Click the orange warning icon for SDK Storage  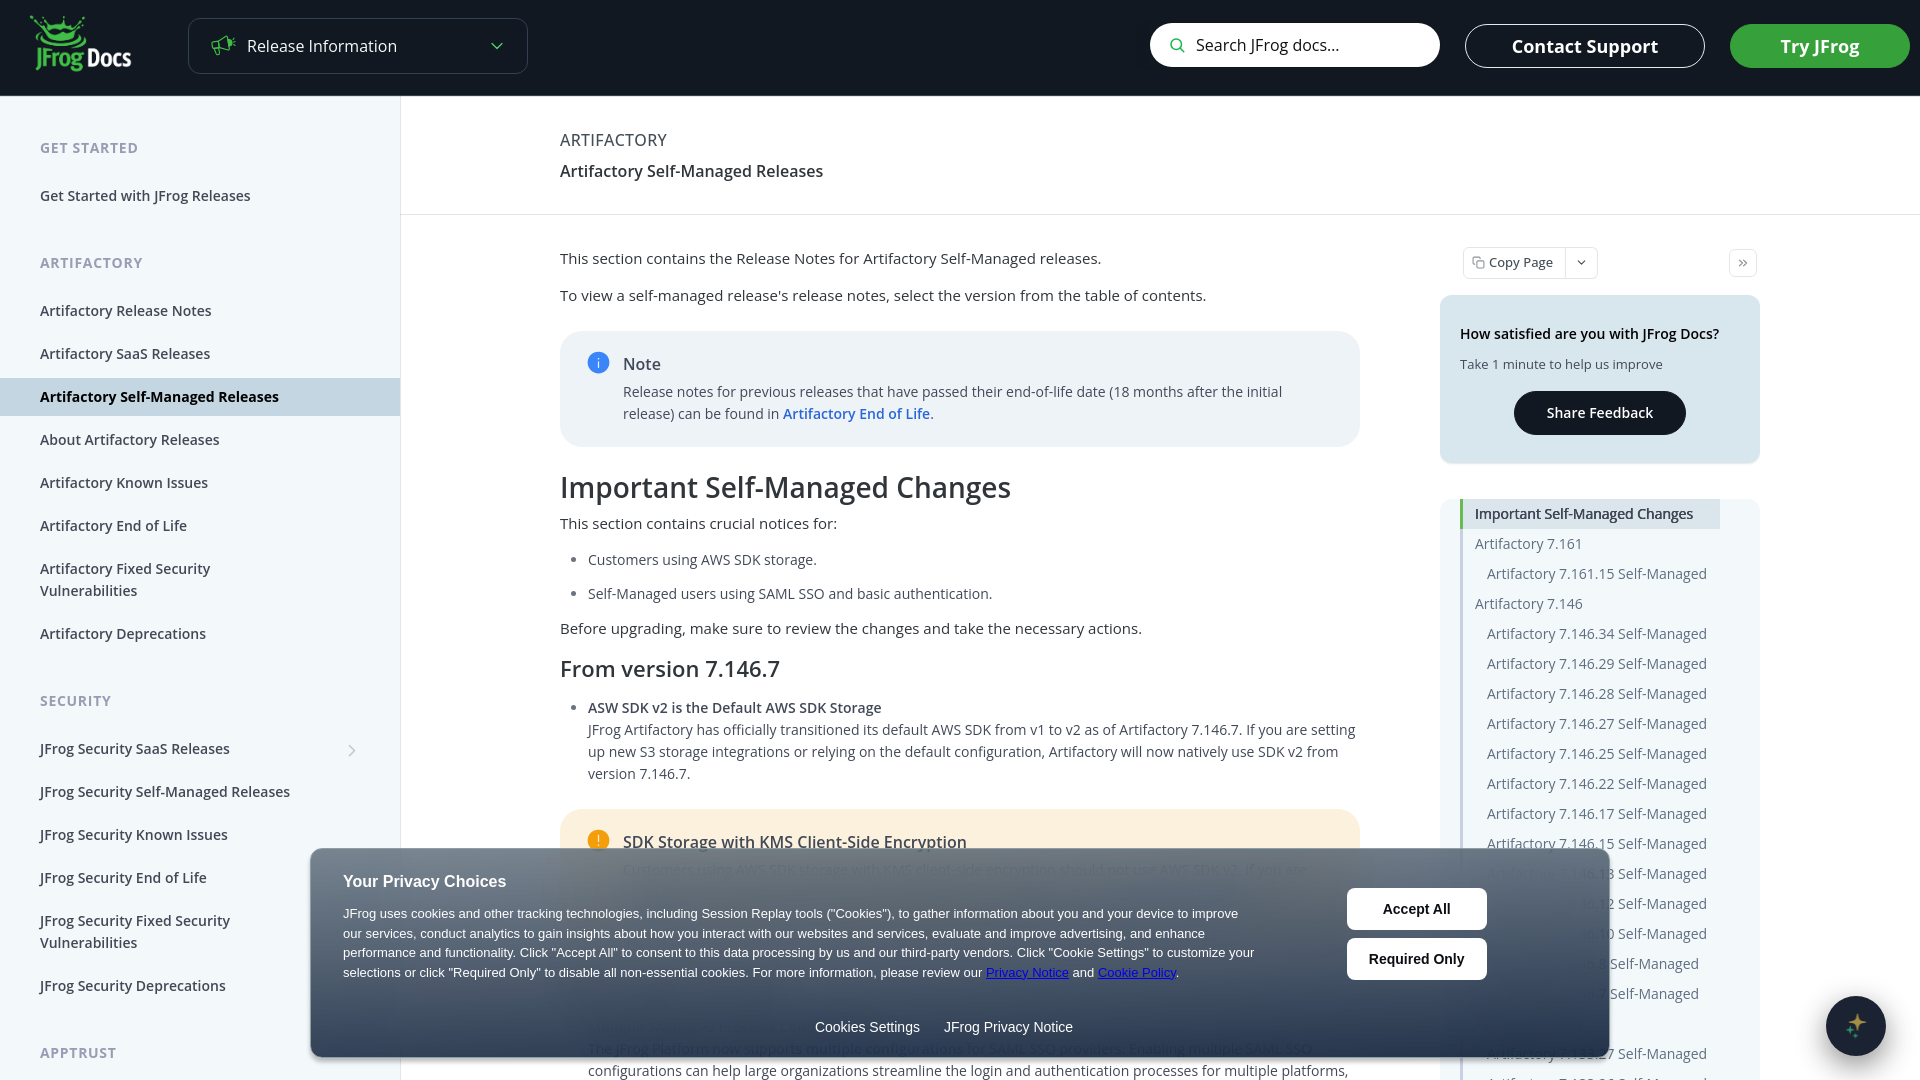pyautogui.click(x=598, y=840)
